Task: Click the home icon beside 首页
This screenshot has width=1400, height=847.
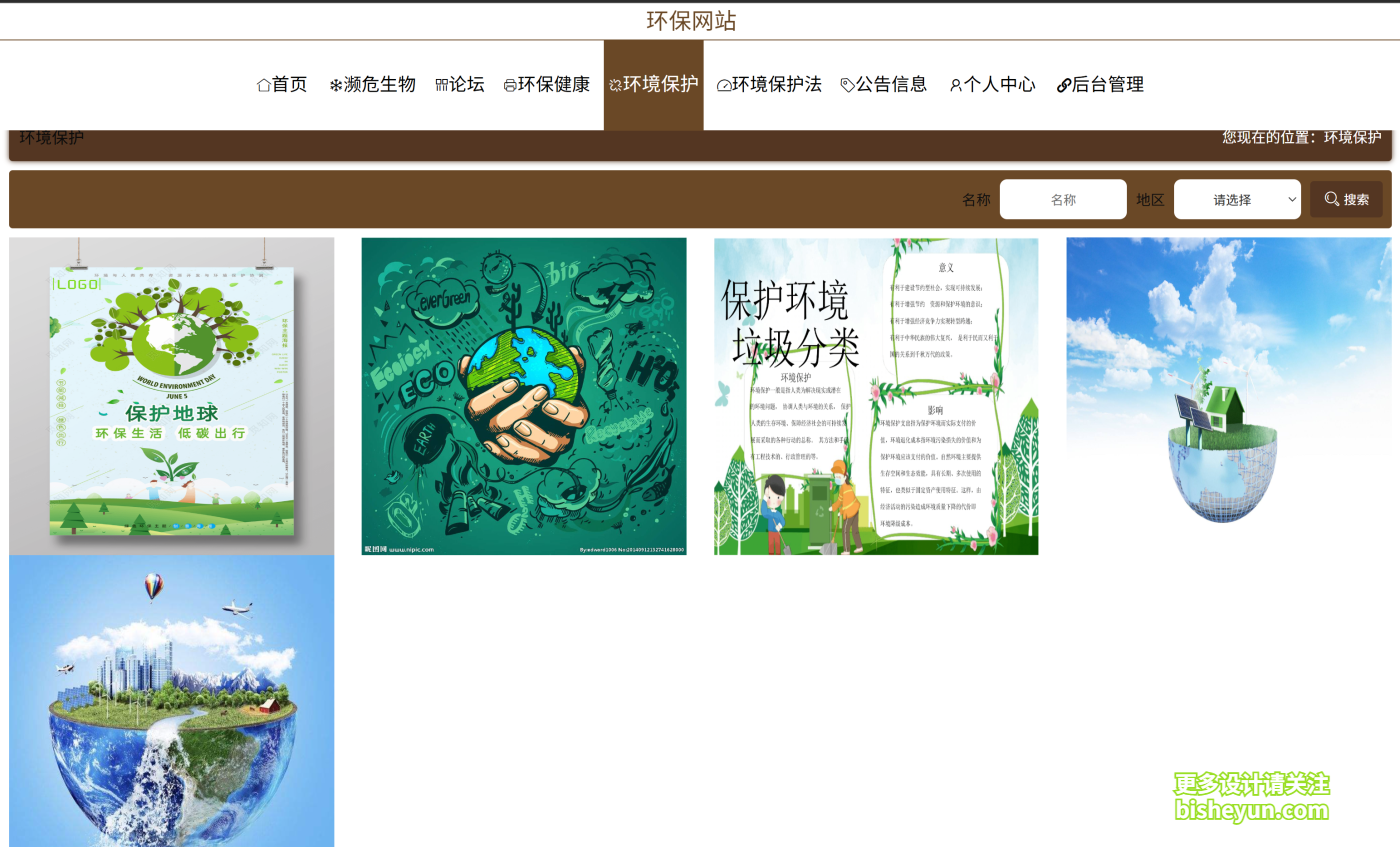Action: coord(262,84)
